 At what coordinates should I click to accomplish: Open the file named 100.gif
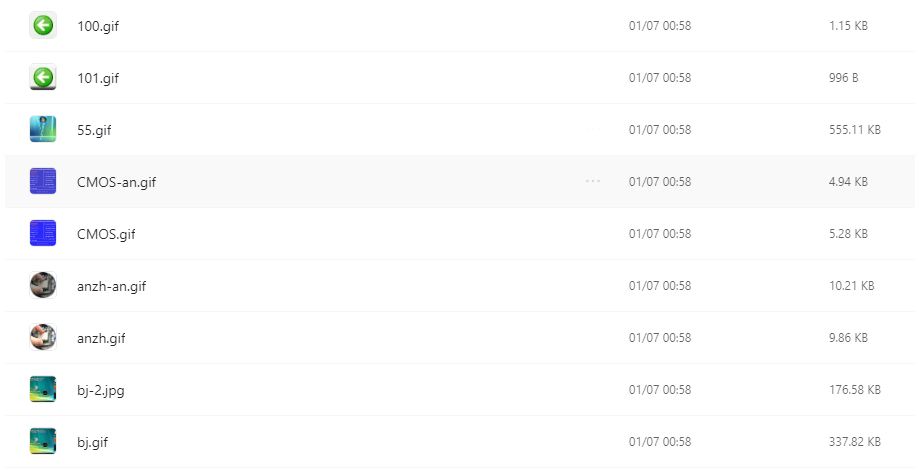[x=98, y=26]
